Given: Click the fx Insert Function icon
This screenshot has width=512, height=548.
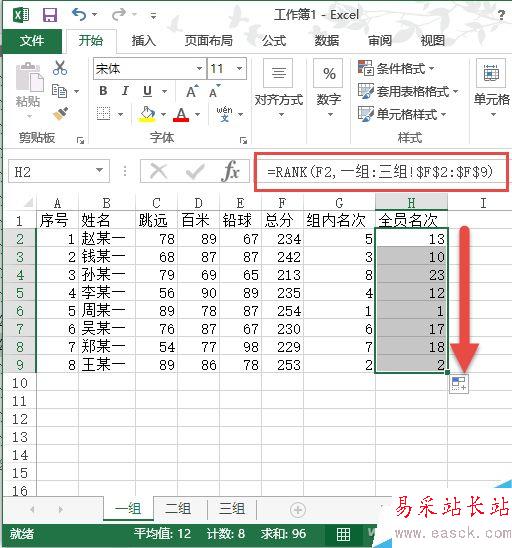Looking at the screenshot, I should click(x=230, y=171).
